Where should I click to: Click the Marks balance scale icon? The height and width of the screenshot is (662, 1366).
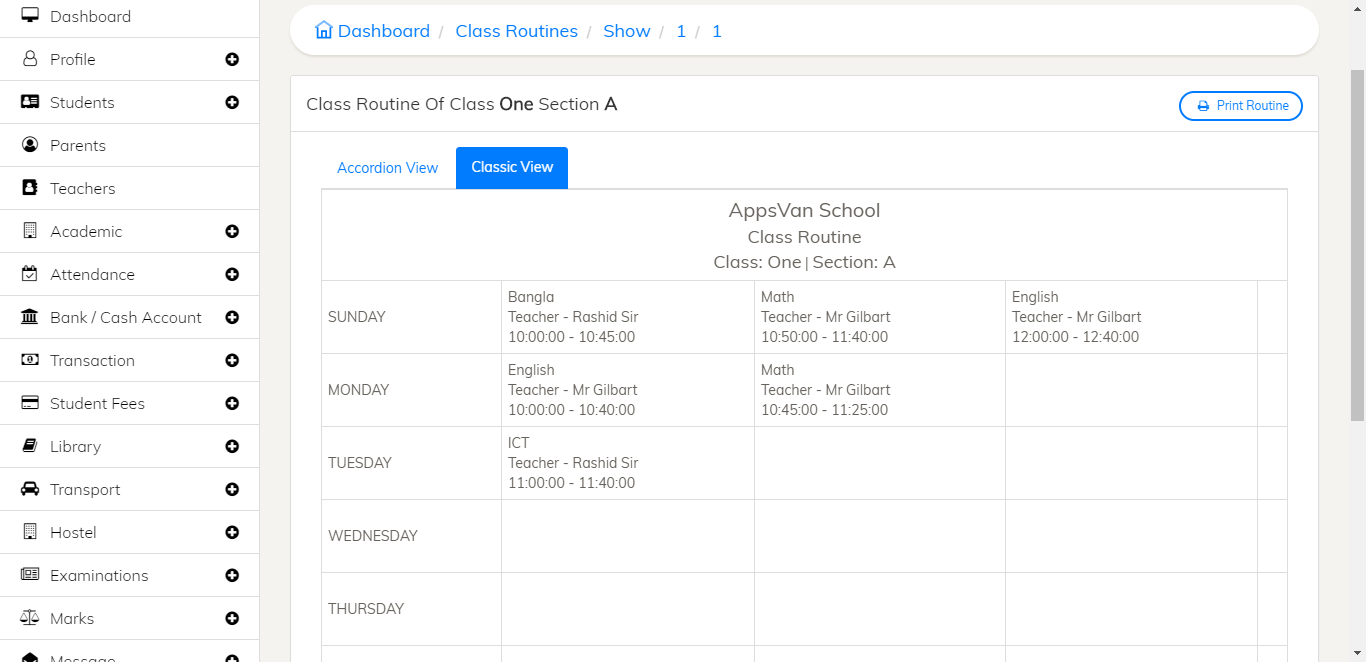pos(30,618)
